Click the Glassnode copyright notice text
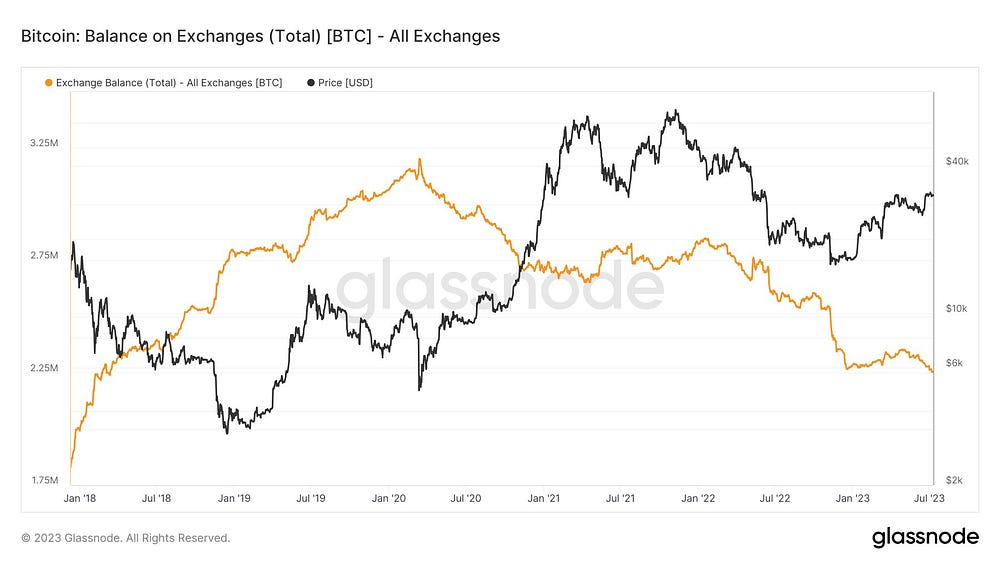1000x563 pixels. [126, 538]
